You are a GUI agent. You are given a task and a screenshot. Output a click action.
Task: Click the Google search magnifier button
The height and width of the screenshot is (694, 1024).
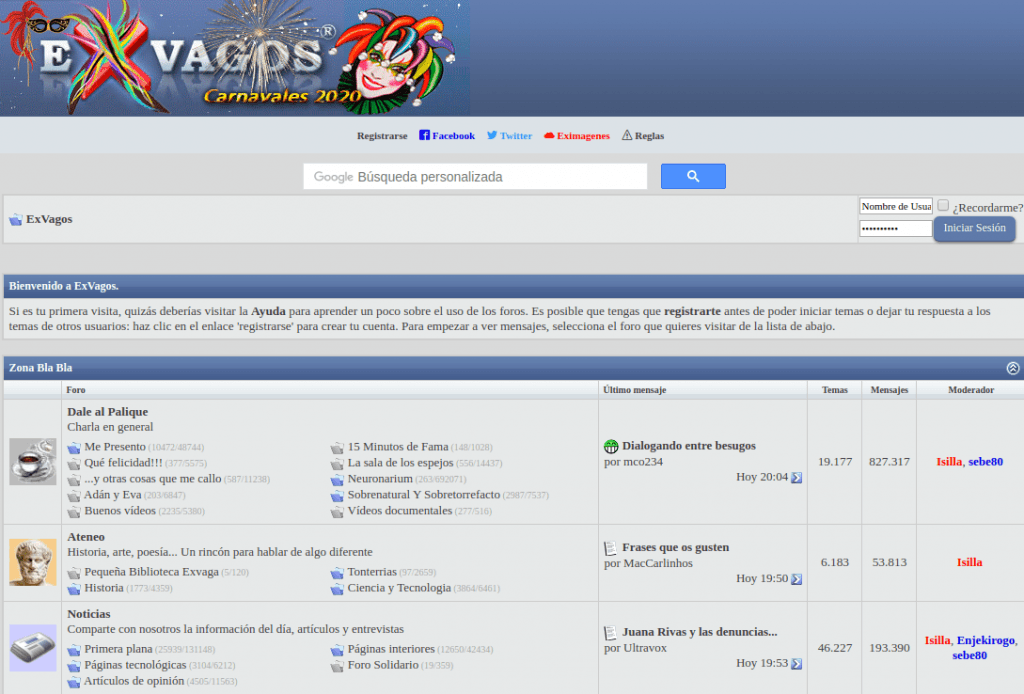point(693,176)
